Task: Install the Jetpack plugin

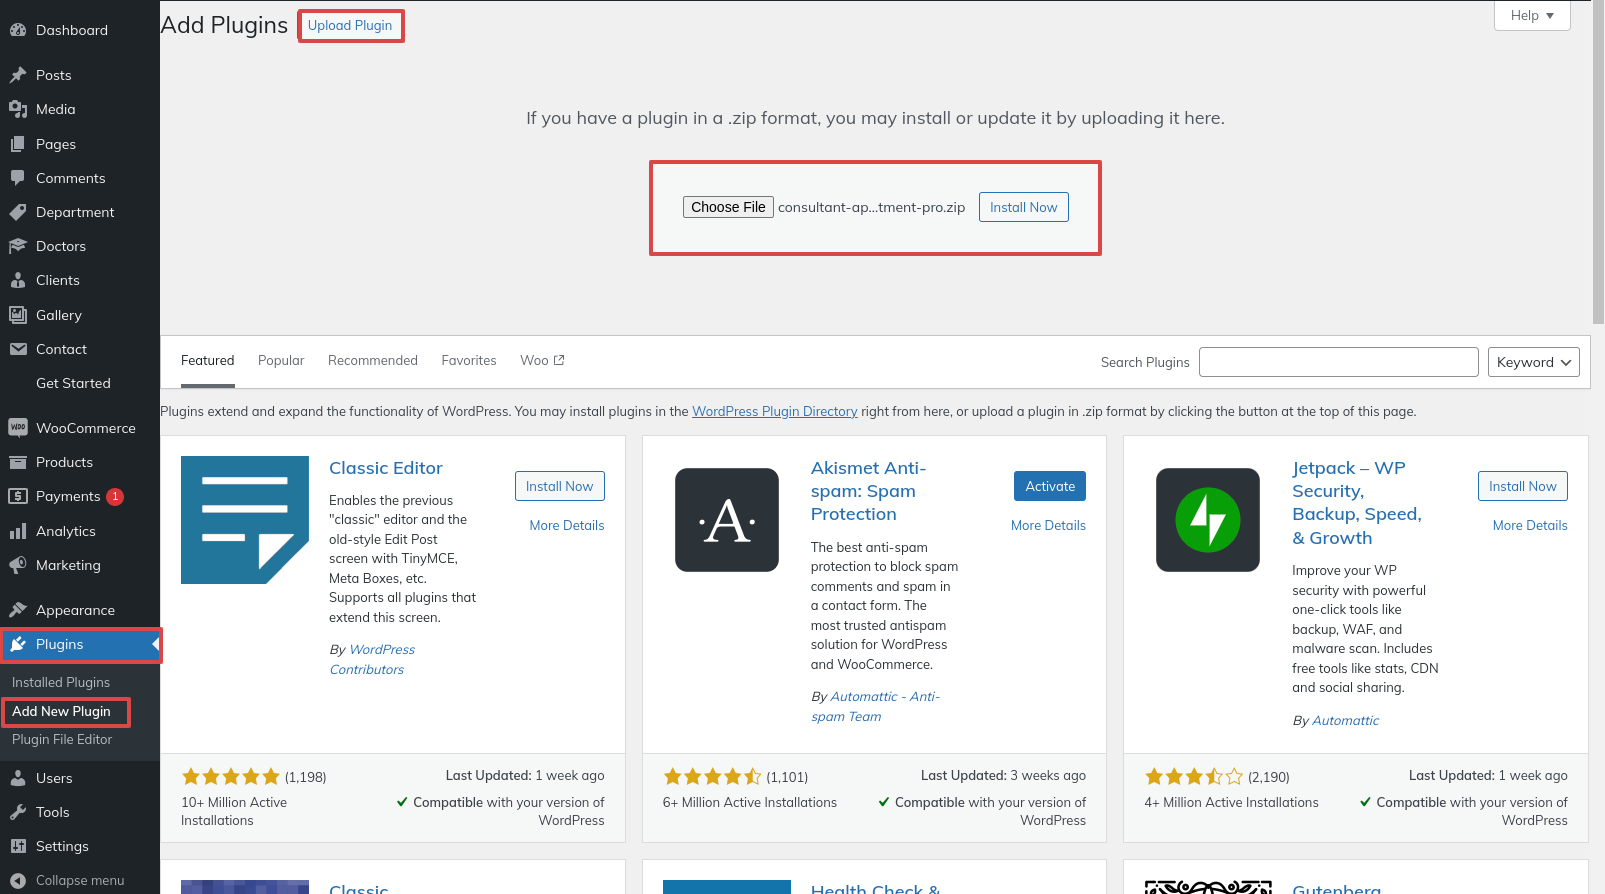Action: point(1523,486)
